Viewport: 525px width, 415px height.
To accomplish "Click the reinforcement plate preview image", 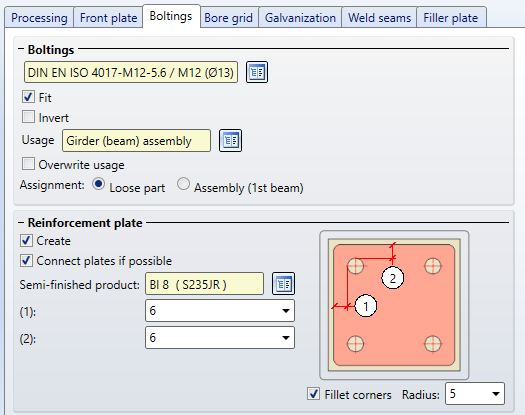I will [x=394, y=305].
